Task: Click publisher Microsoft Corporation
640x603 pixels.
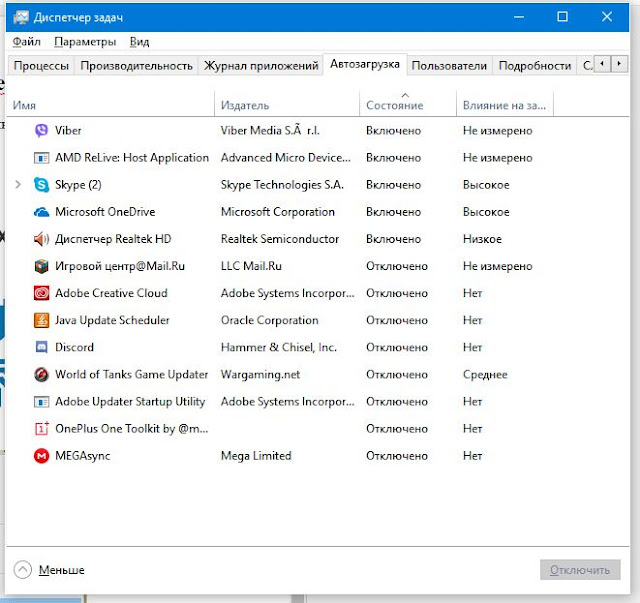Action: [x=278, y=212]
